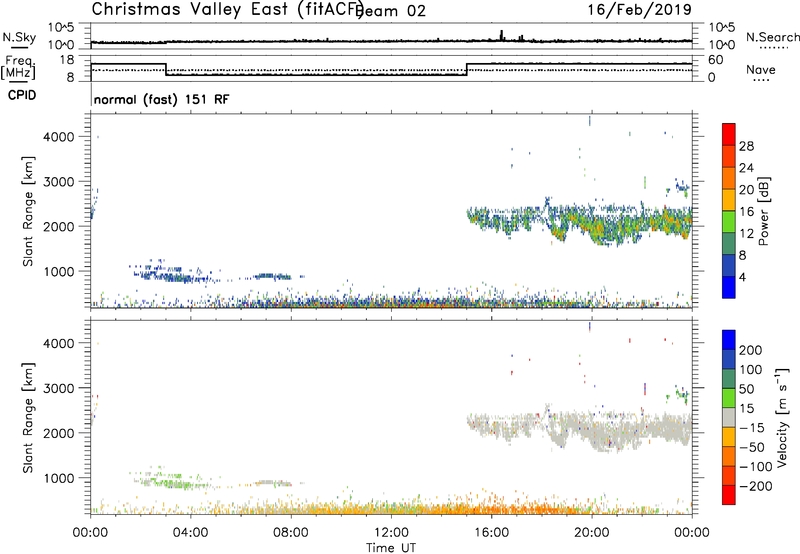The image size is (800, 554).
Task: Select the light green 15–50 velocity colorbar segment
Action: coord(729,398)
